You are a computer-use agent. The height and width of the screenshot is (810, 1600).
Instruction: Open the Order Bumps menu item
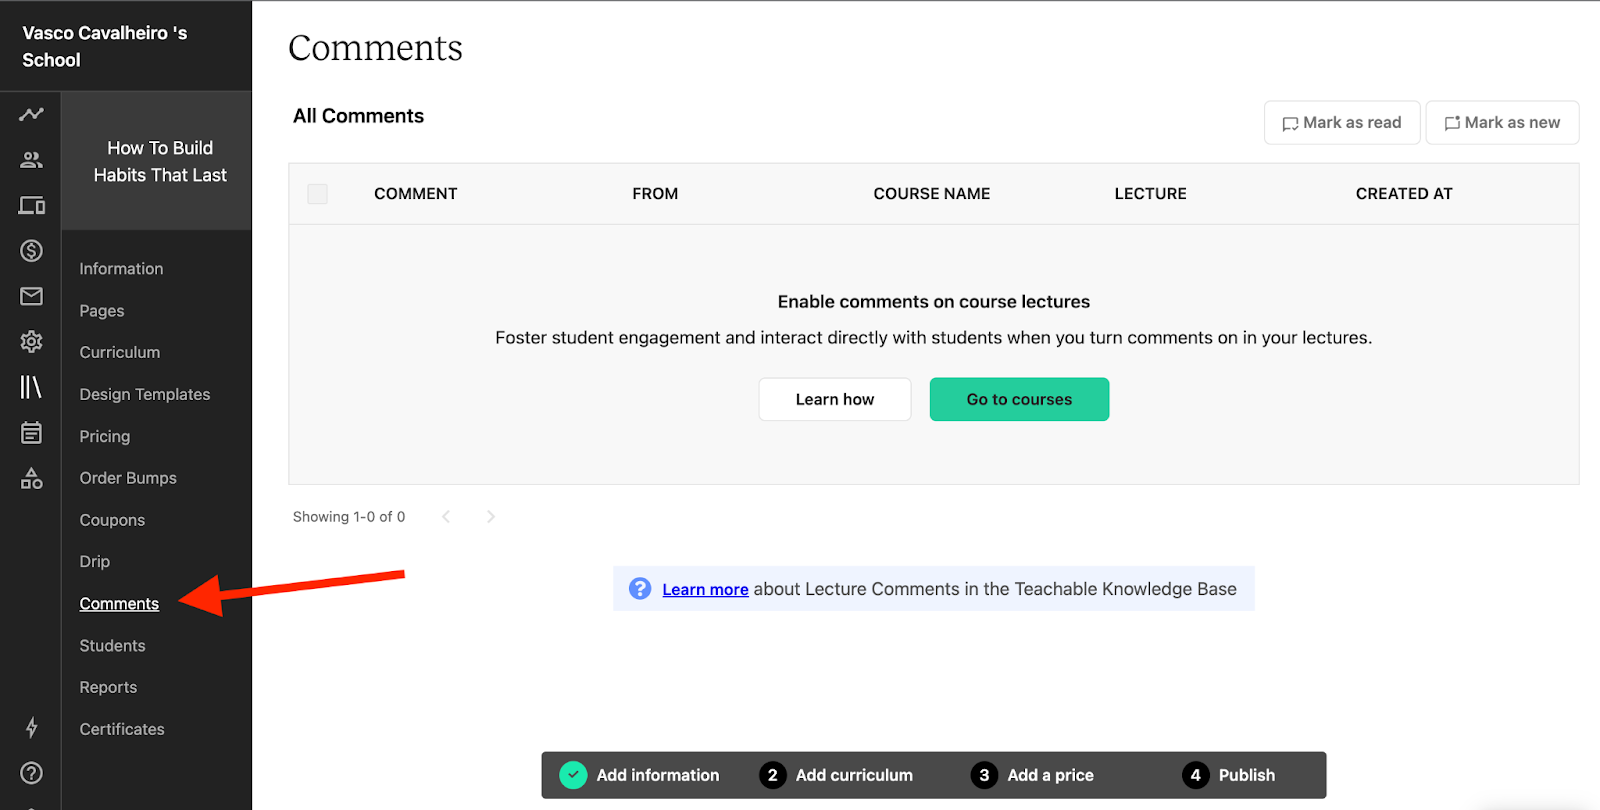[128, 478]
